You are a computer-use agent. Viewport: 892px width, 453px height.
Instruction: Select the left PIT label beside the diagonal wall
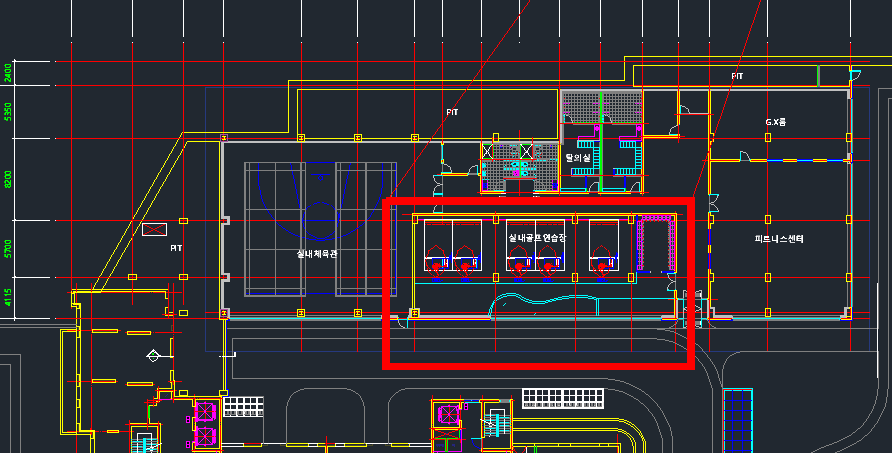click(x=176, y=247)
